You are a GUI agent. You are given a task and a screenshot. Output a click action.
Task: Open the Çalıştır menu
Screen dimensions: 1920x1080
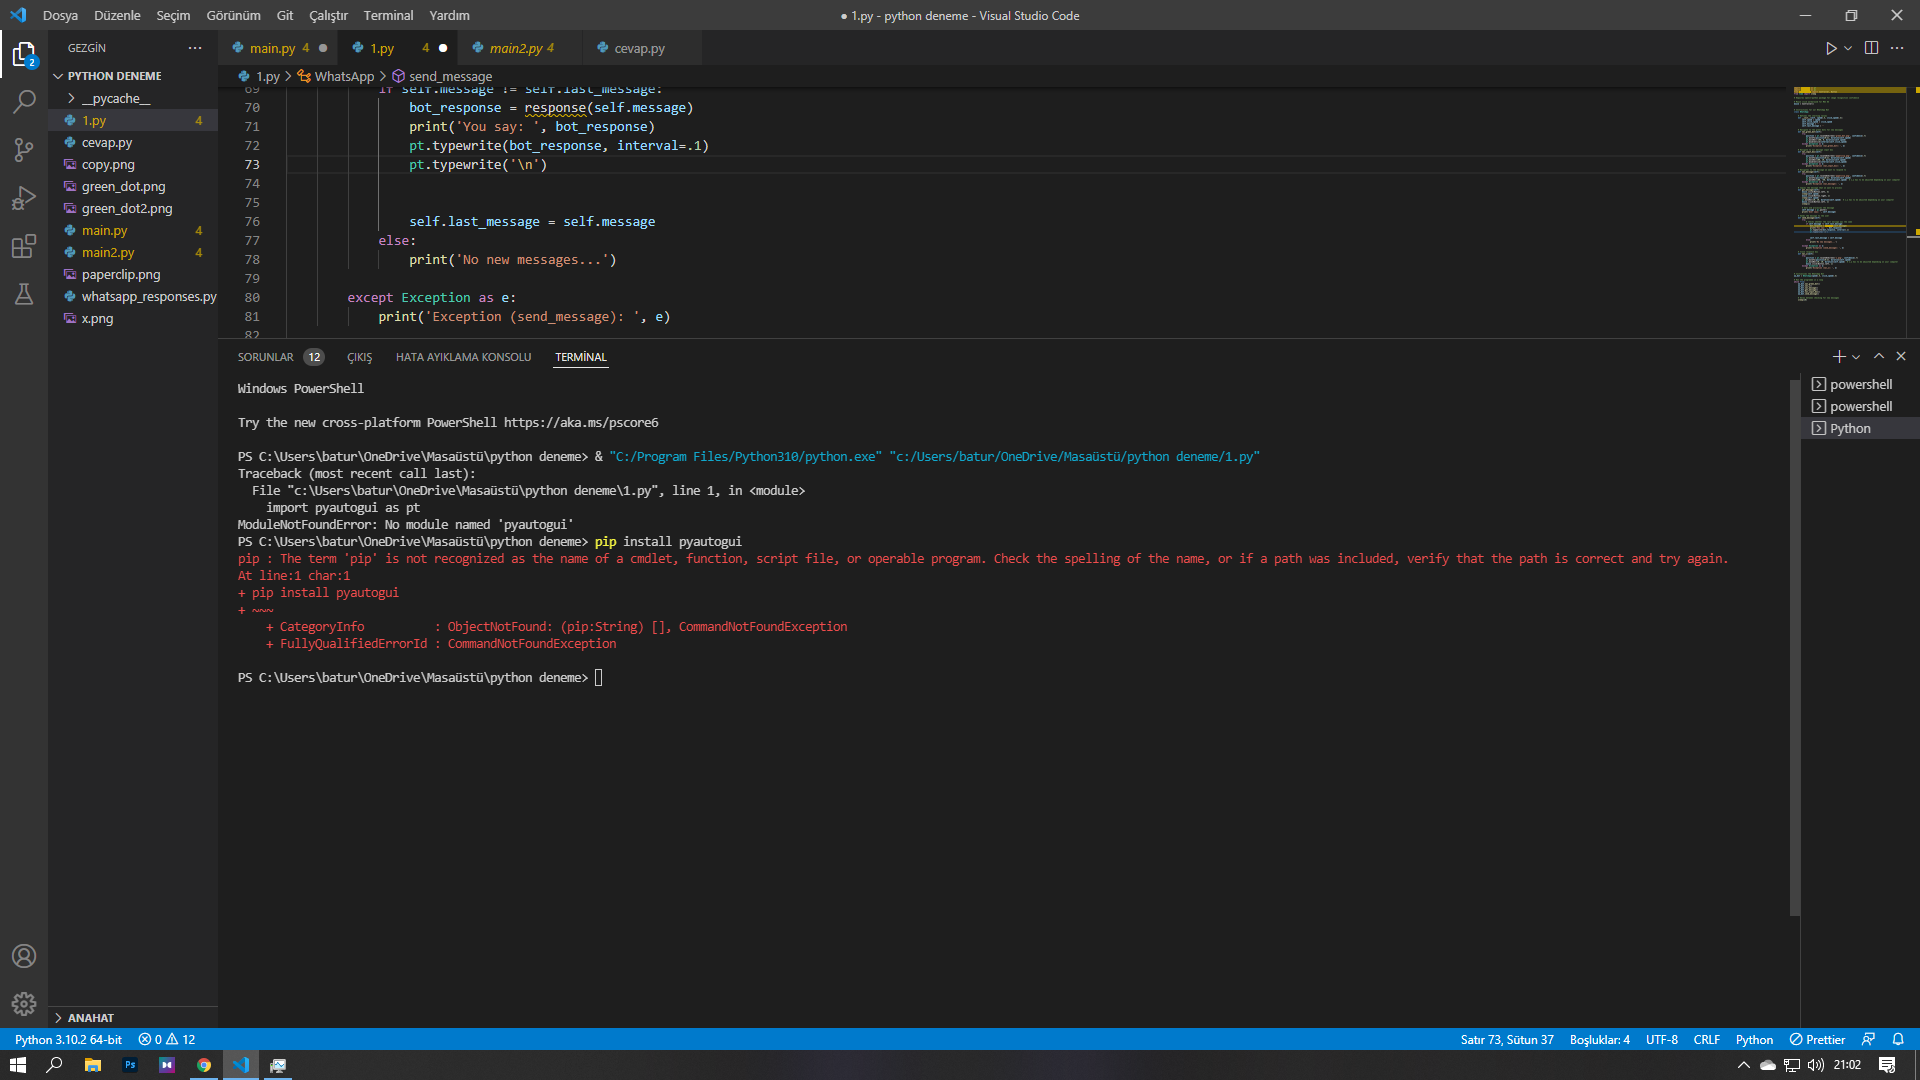pos(328,15)
